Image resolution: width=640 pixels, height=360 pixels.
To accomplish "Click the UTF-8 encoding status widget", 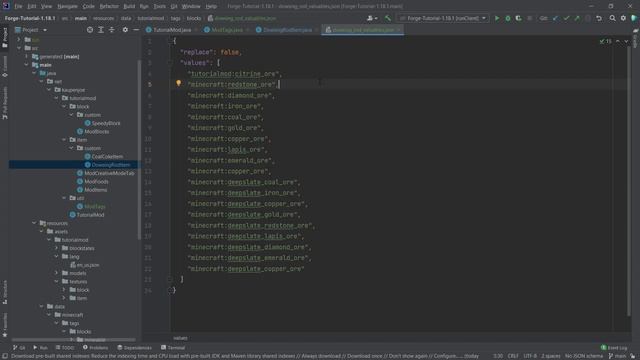I will (530, 356).
